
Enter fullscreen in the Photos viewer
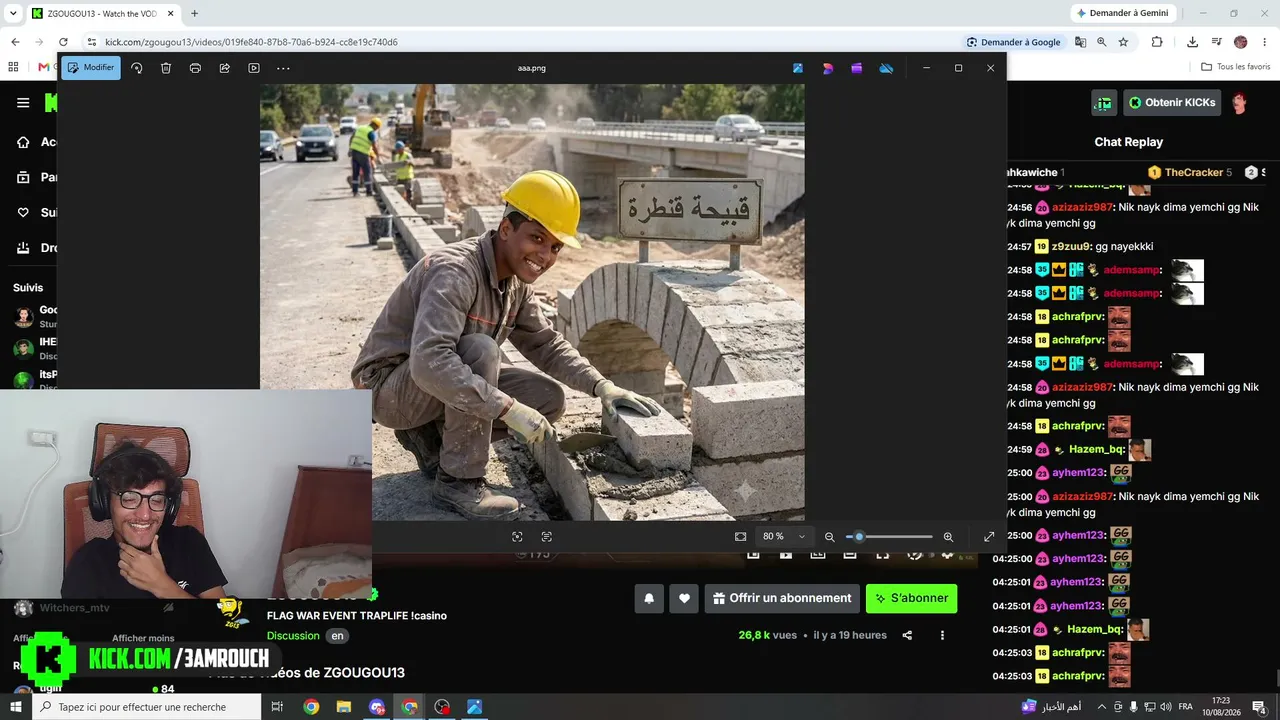click(x=989, y=537)
